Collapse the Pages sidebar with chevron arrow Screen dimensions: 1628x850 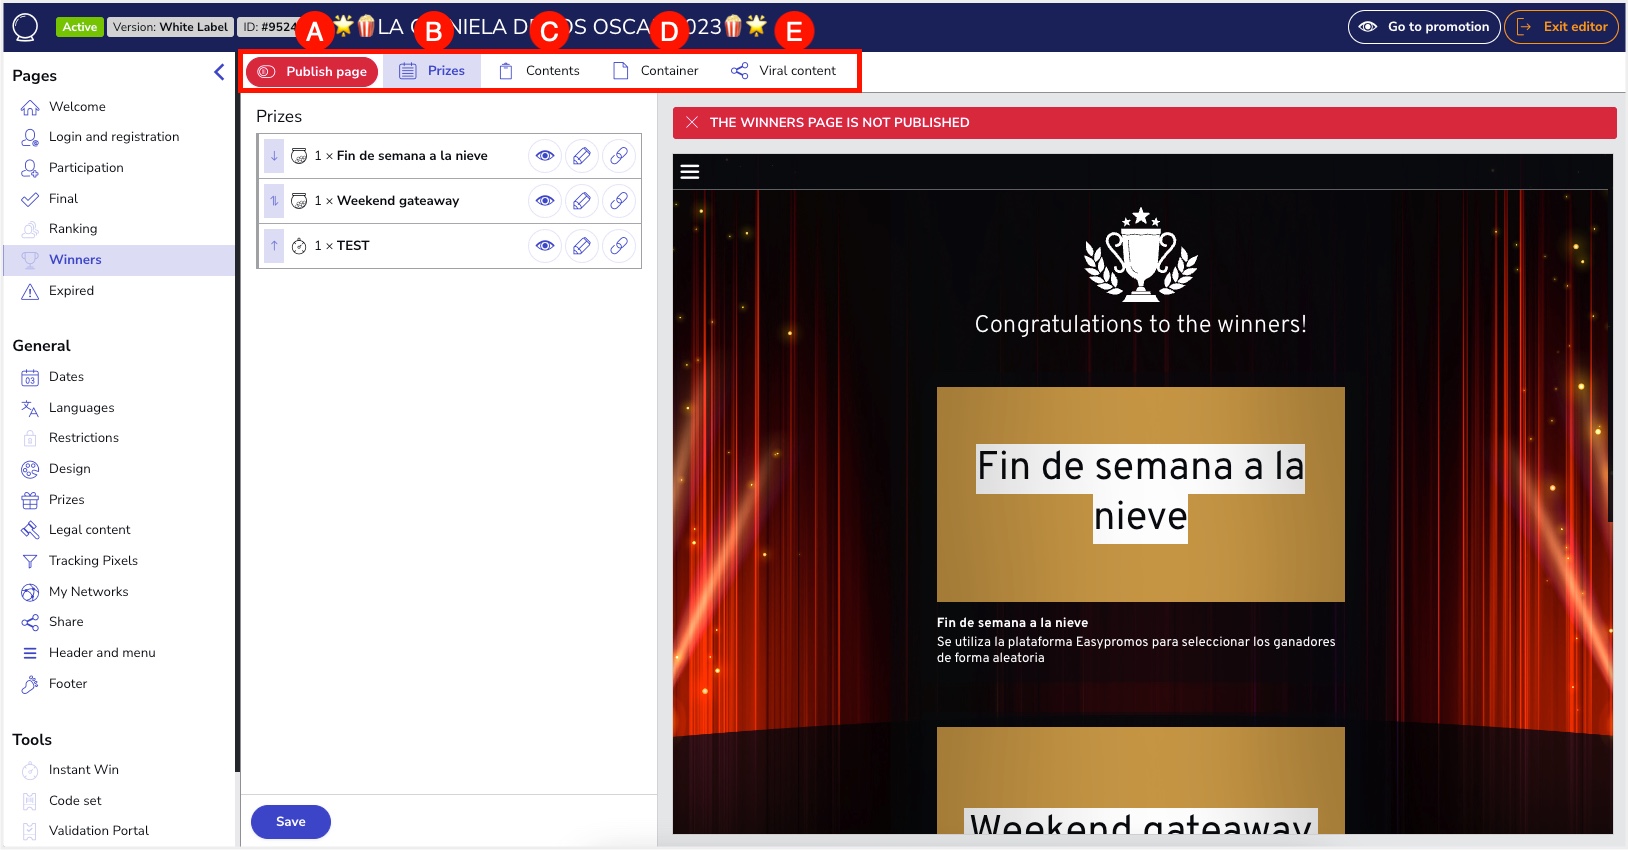click(219, 72)
